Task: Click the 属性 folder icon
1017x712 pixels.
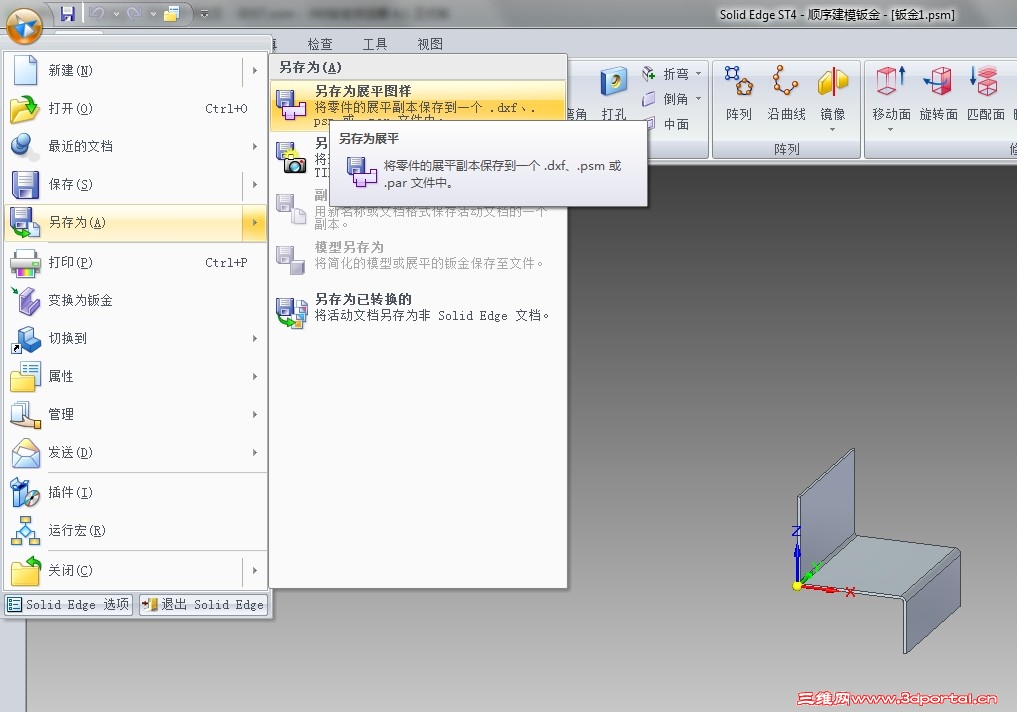Action: pyautogui.click(x=25, y=376)
